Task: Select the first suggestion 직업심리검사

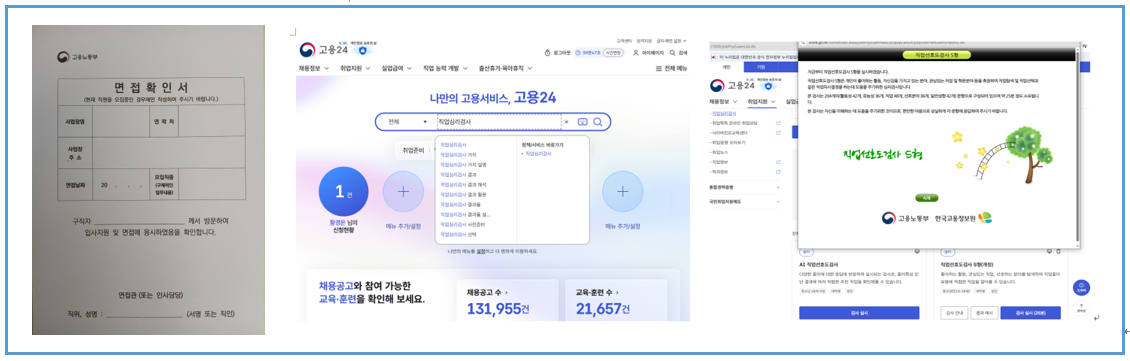Action: point(453,145)
